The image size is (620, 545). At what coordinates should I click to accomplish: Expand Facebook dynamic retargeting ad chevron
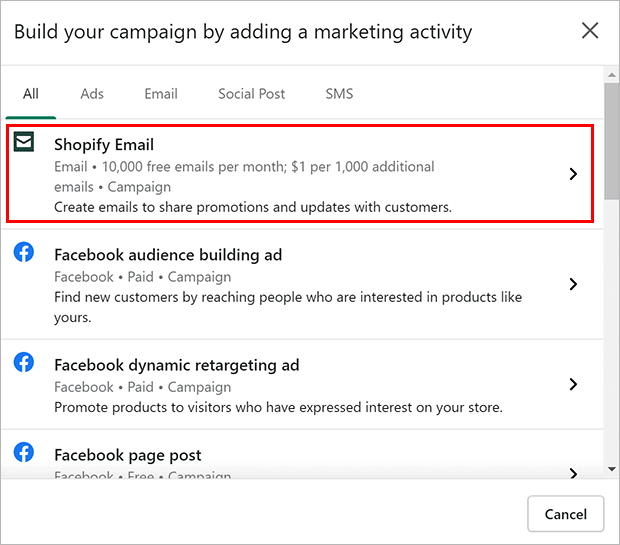click(573, 384)
